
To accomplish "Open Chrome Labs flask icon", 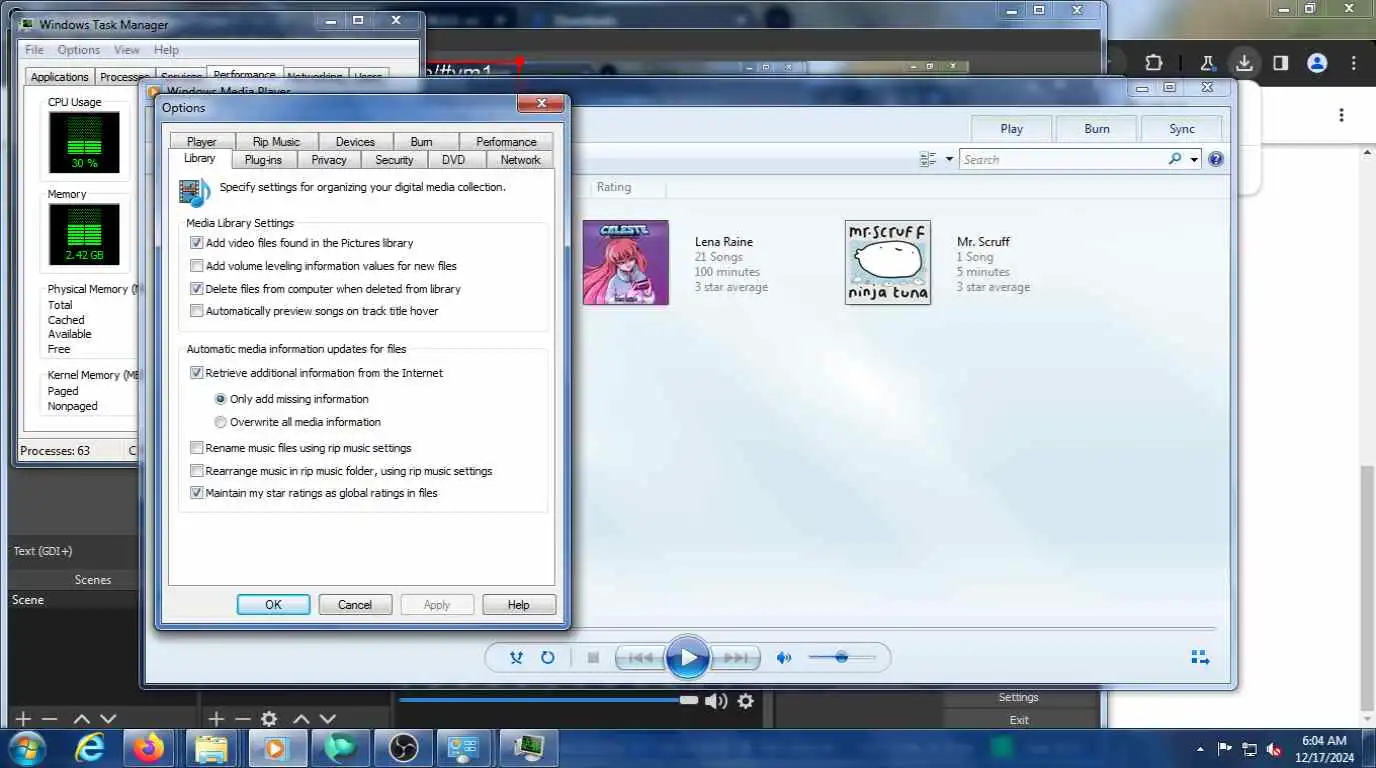I will [1207, 63].
